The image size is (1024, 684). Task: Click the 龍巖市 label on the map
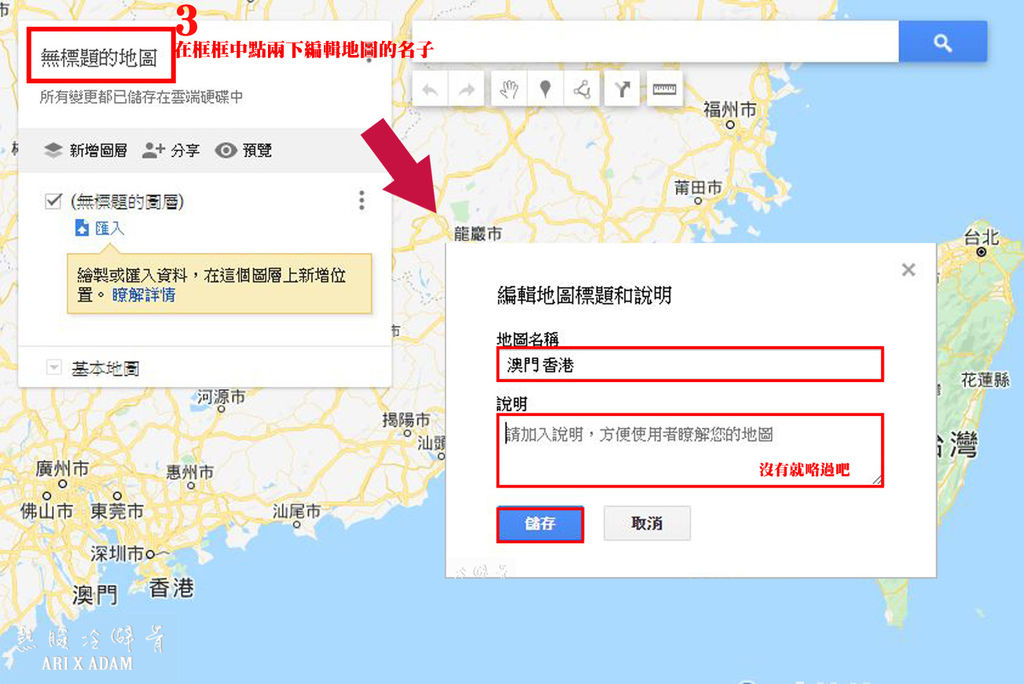478,233
